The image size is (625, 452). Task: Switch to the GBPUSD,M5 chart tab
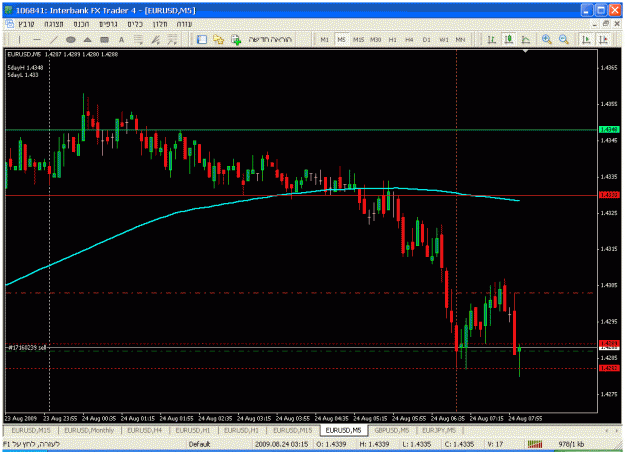coord(392,430)
